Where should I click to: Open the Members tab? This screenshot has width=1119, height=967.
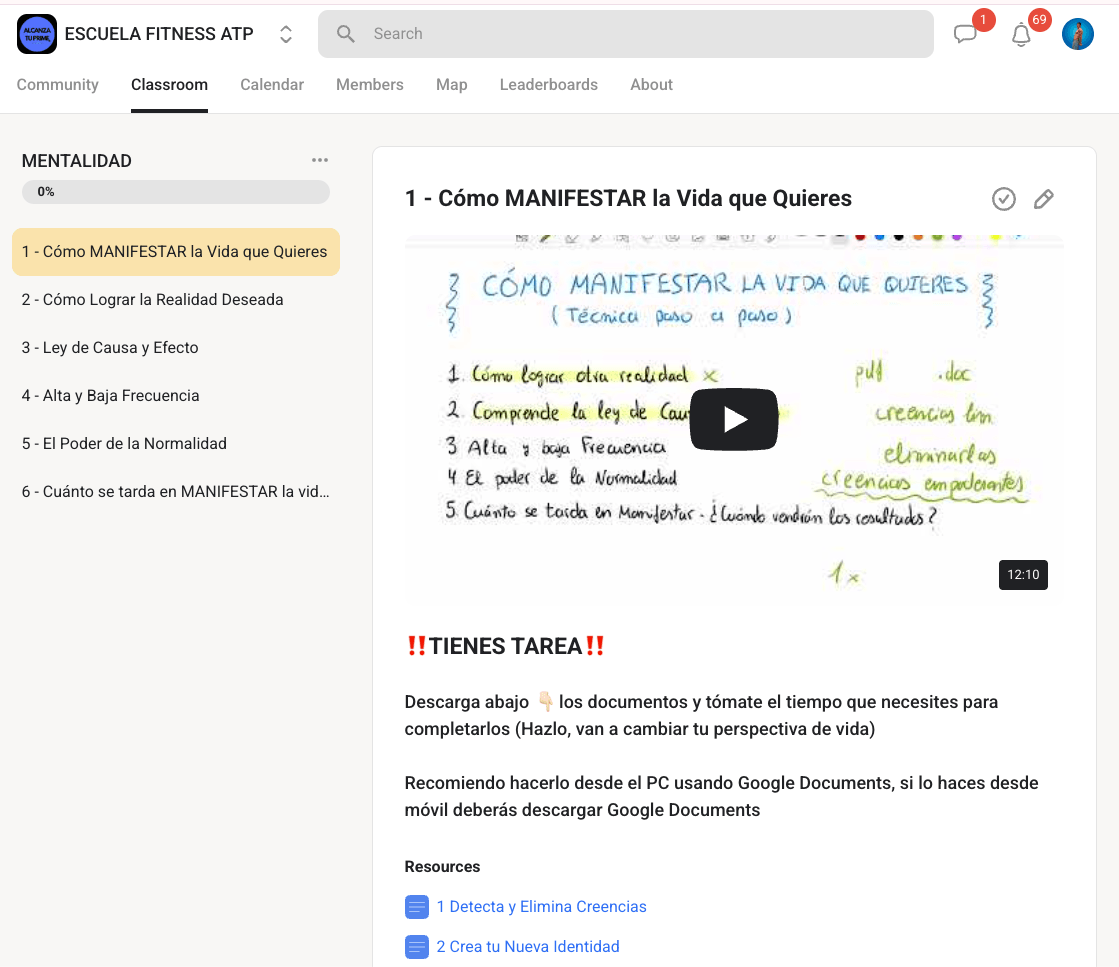[x=370, y=85]
